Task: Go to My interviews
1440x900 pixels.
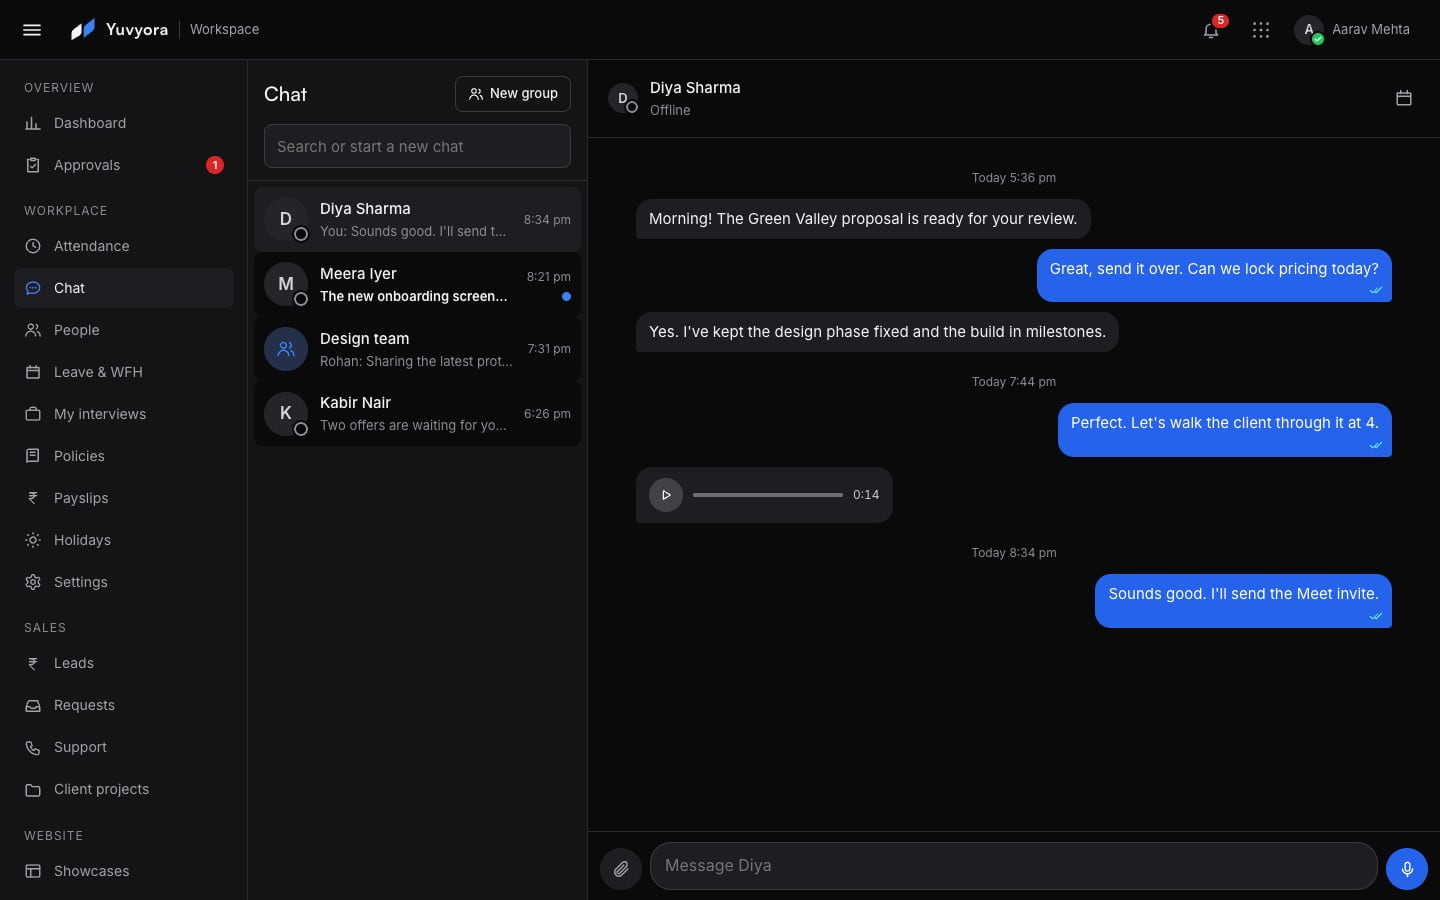Action: tap(124, 414)
